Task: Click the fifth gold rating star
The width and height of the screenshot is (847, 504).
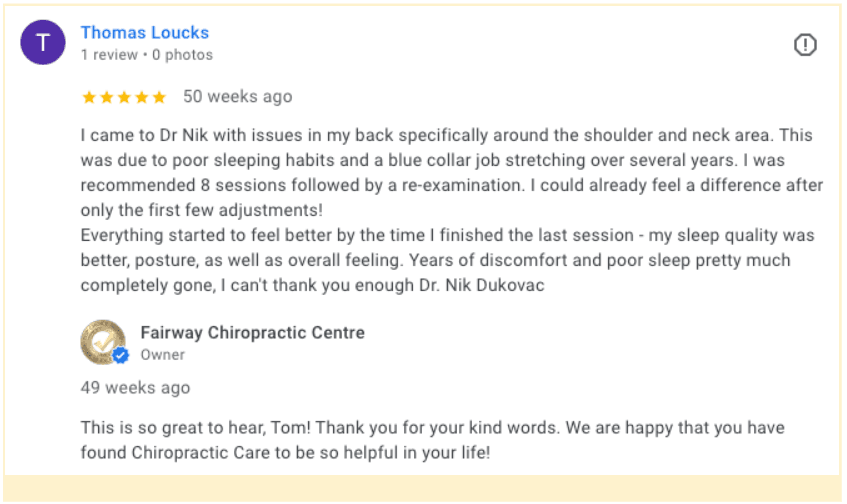Action: click(x=158, y=97)
